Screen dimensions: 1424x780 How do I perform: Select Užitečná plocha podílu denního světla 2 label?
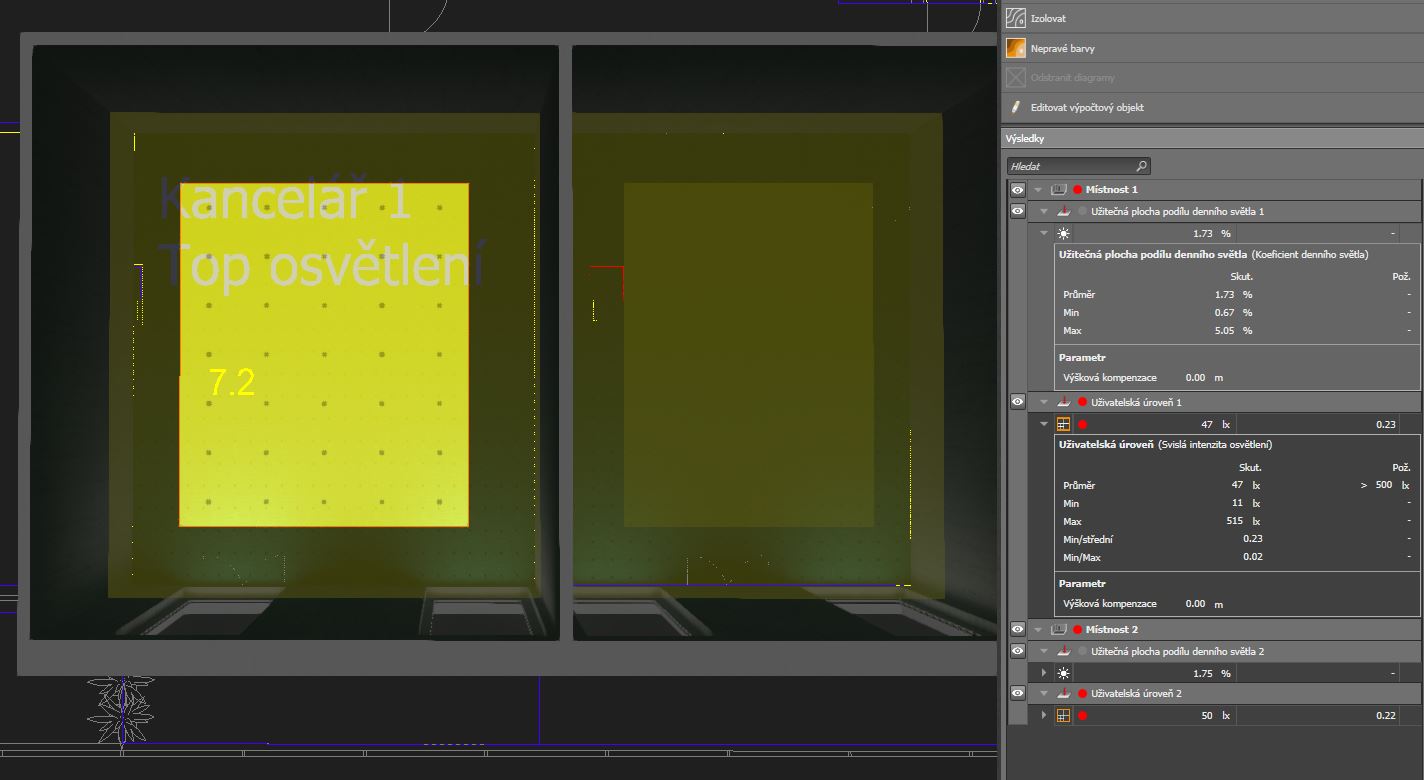point(1177,651)
